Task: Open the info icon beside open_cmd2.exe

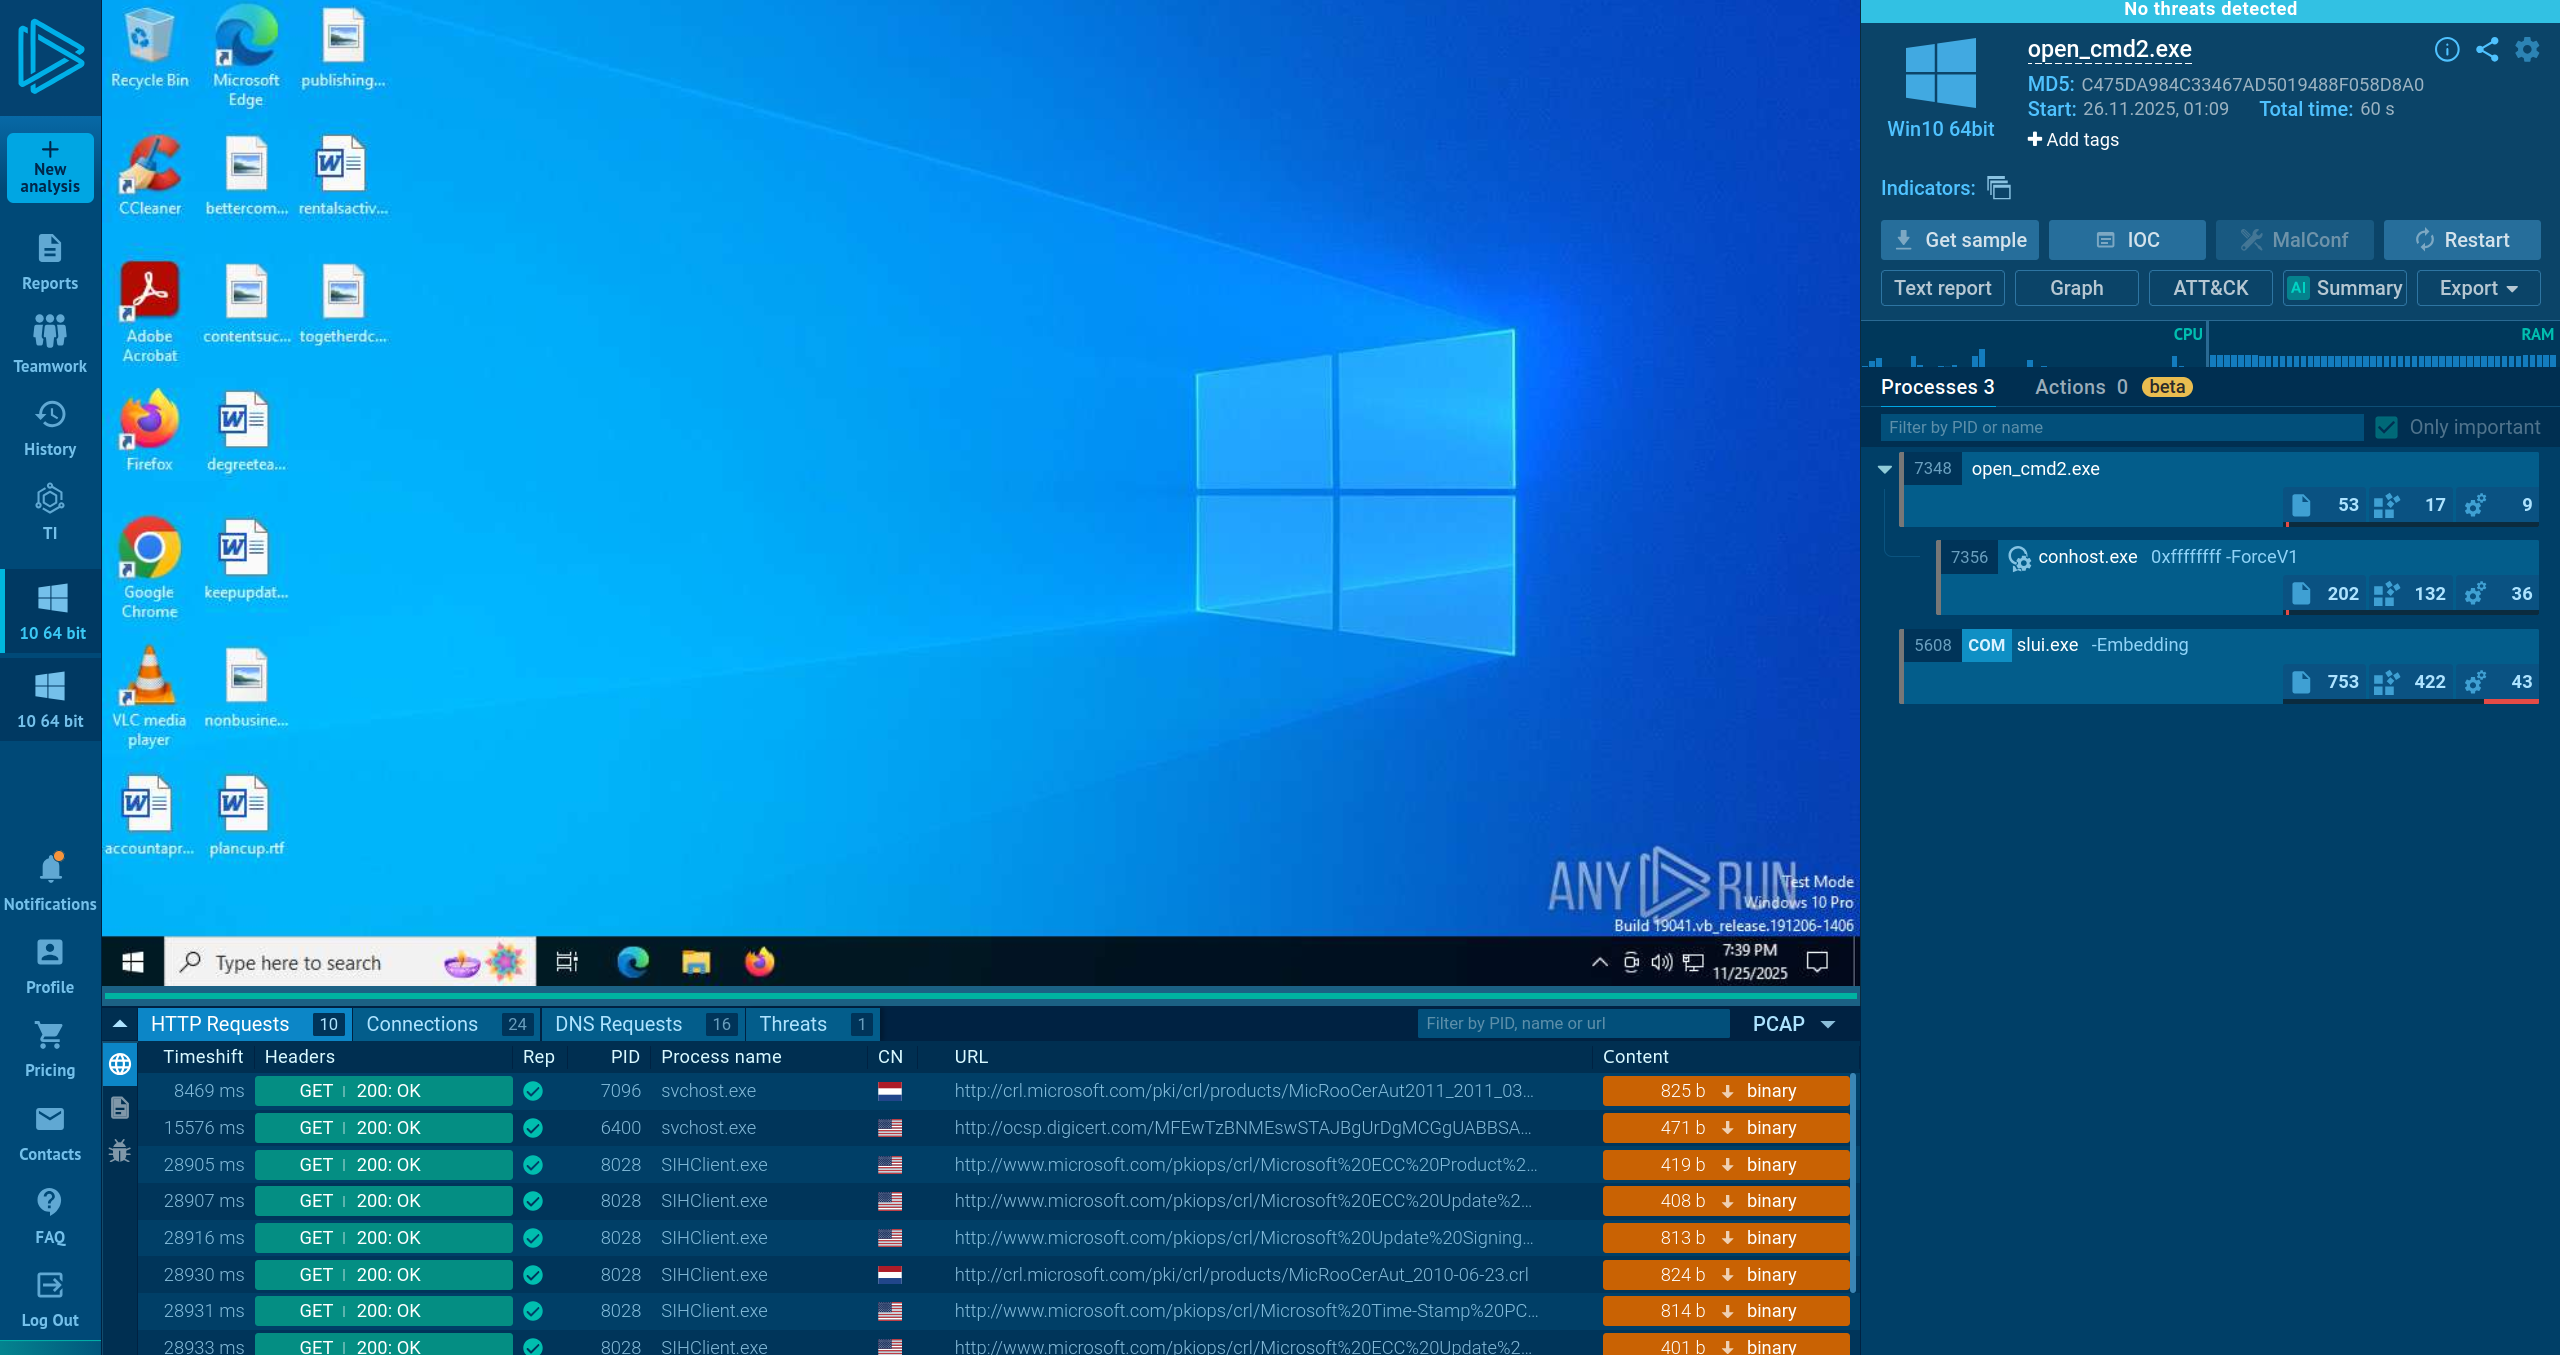Action: pyautogui.click(x=2446, y=49)
